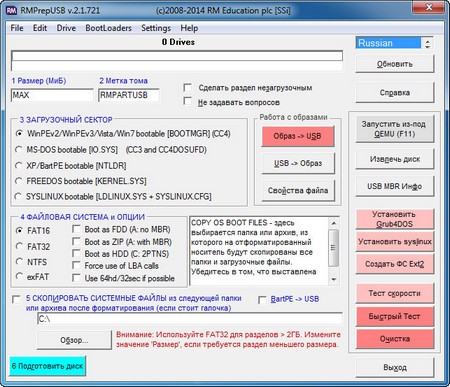Enable Use 64hd/32sec if possible
The height and width of the screenshot is (387, 450).
[x=76, y=278]
